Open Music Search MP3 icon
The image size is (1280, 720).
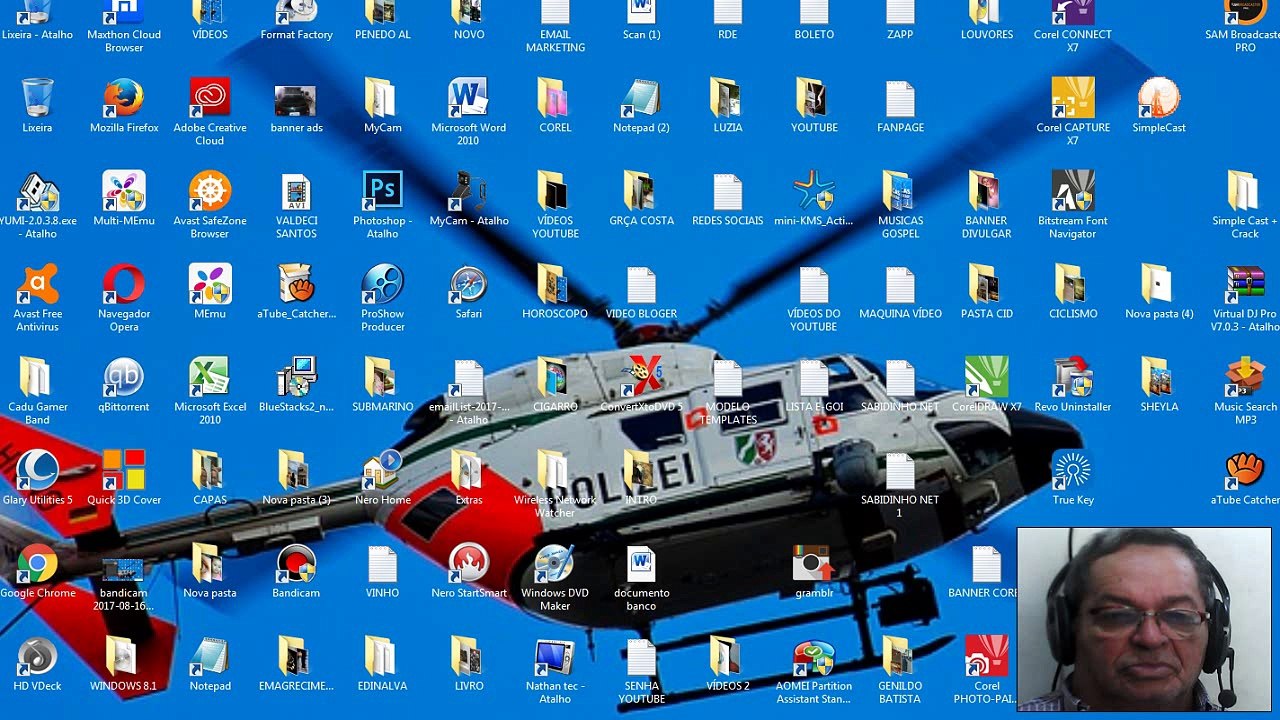click(x=1244, y=378)
